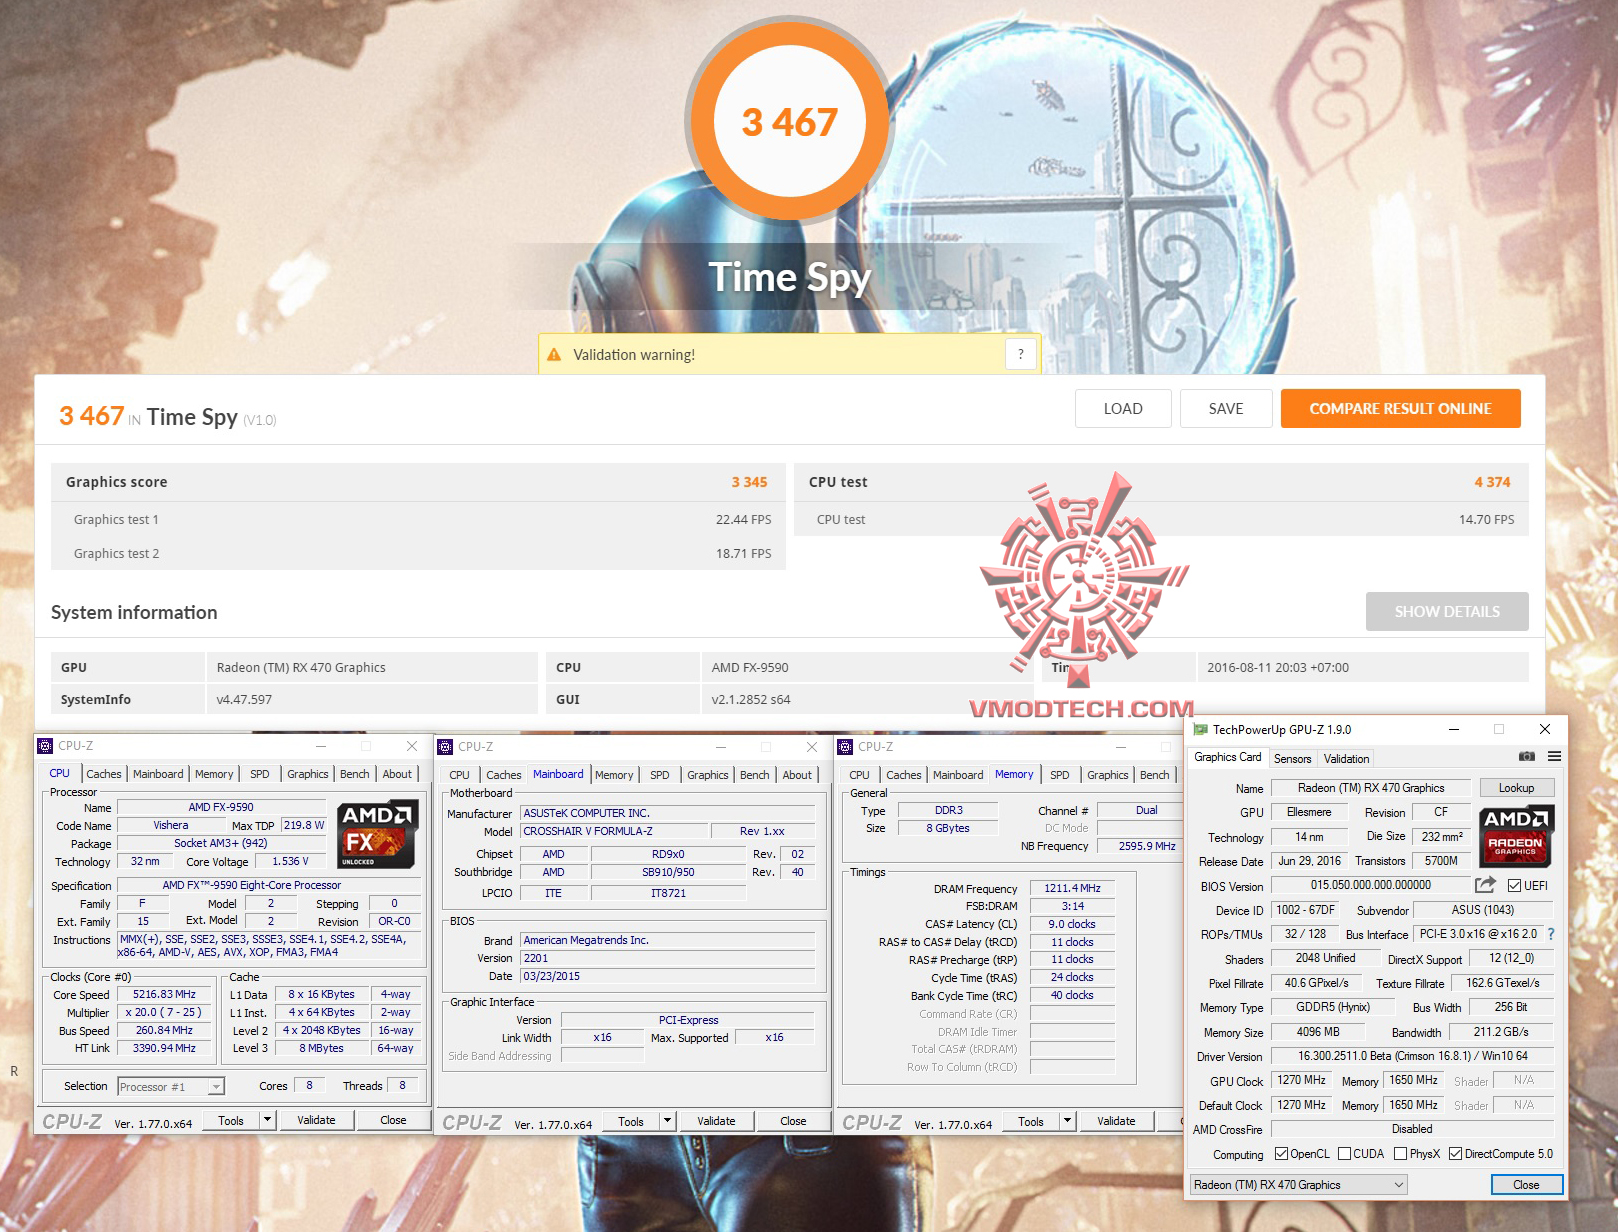Click the validation warning triangle icon
The height and width of the screenshot is (1232, 1618).
click(x=555, y=355)
